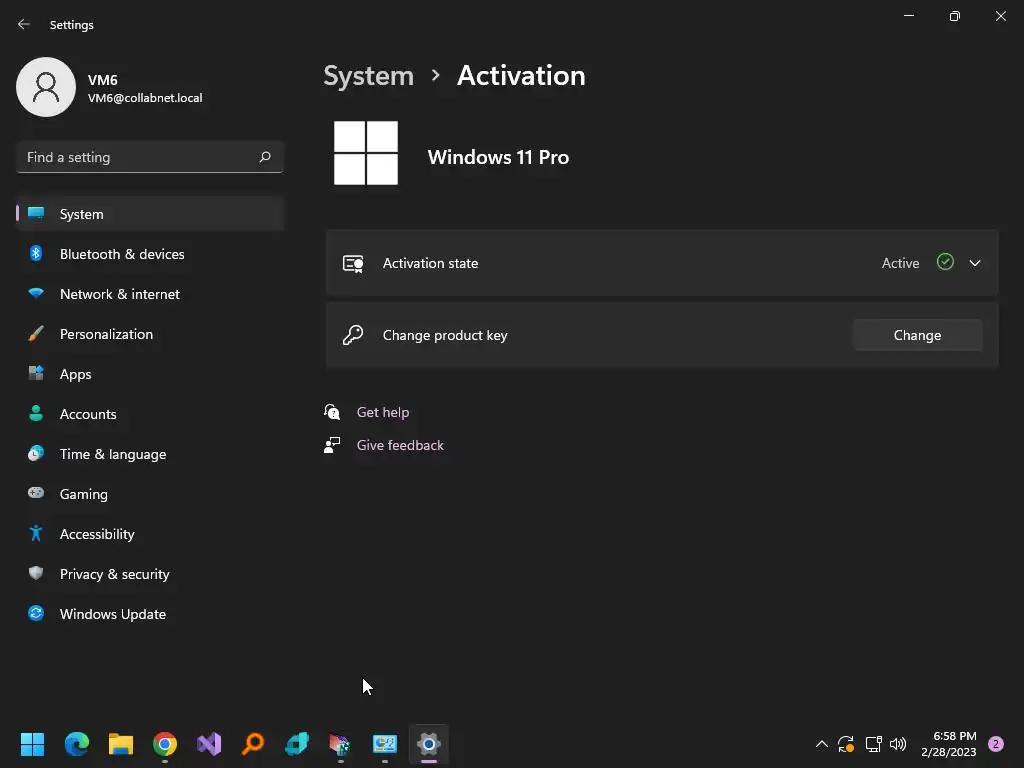Click the Give feedback person icon
The width and height of the screenshot is (1024, 768).
(x=332, y=445)
